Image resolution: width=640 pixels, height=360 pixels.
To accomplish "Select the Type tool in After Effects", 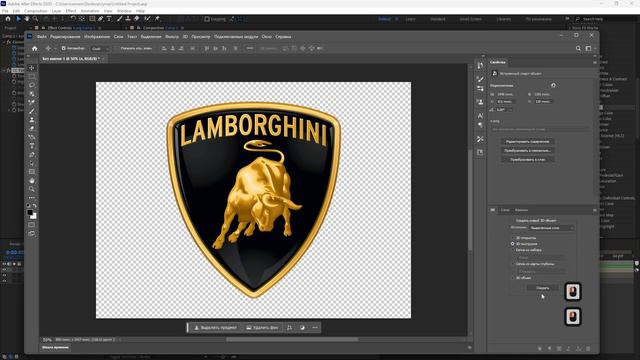I will tap(109, 19).
